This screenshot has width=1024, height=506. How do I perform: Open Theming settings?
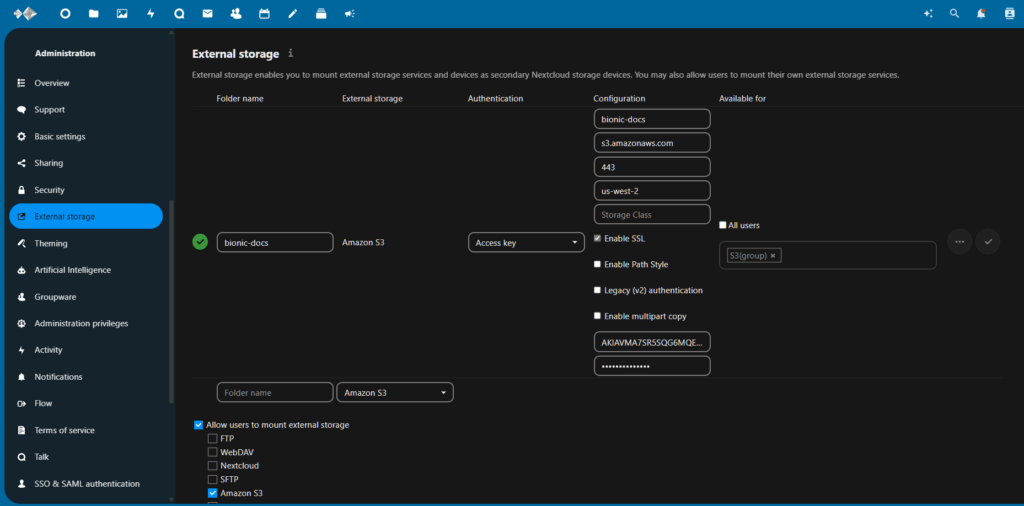86,243
